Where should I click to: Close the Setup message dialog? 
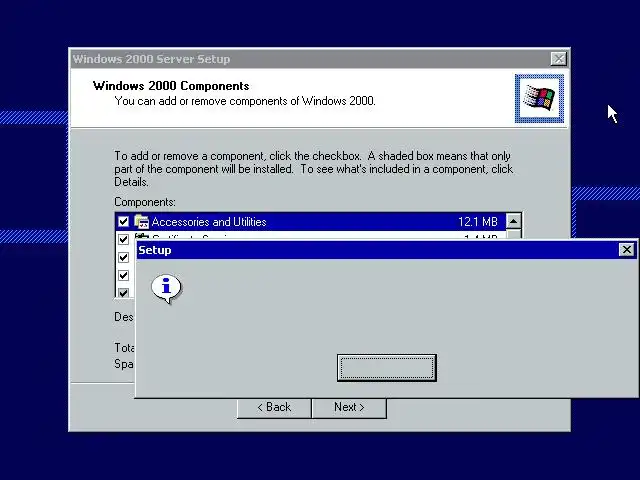627,249
